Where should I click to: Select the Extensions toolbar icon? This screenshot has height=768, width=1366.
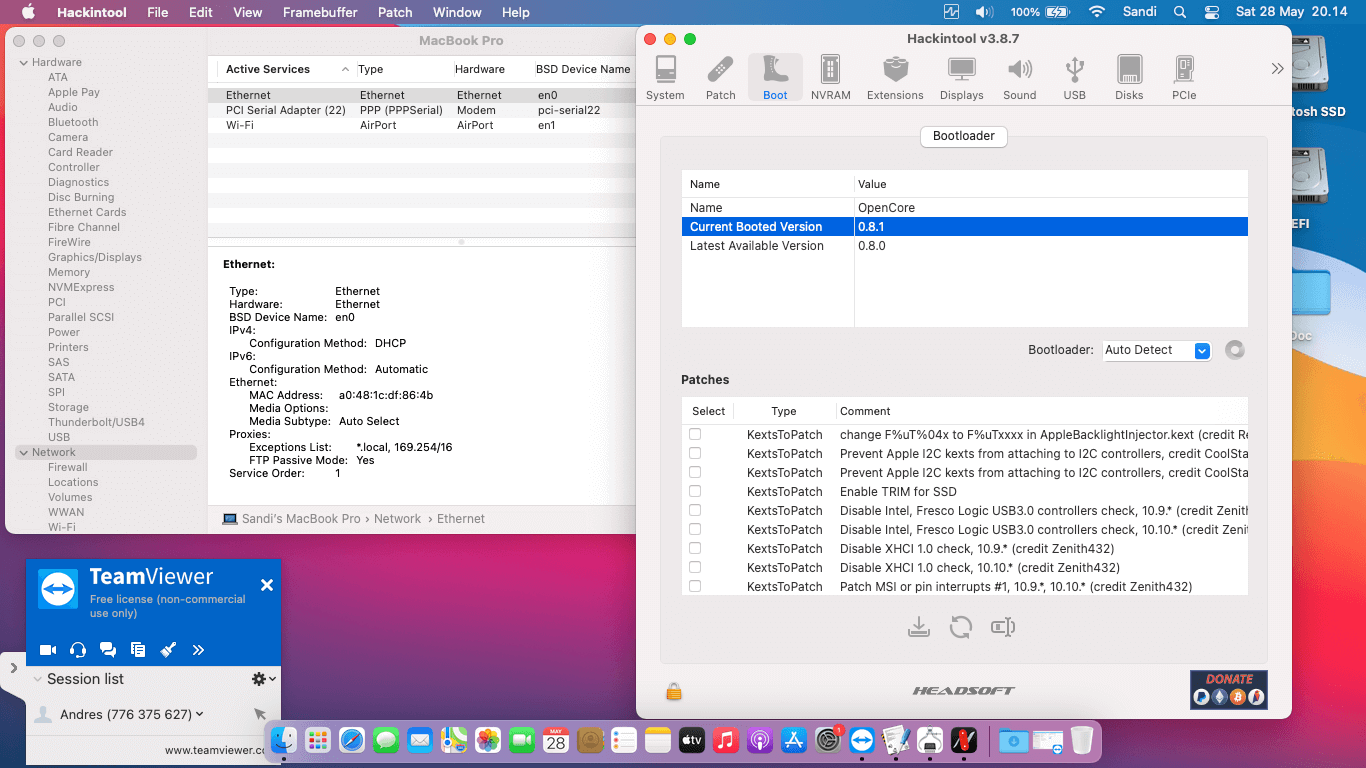pos(895,78)
